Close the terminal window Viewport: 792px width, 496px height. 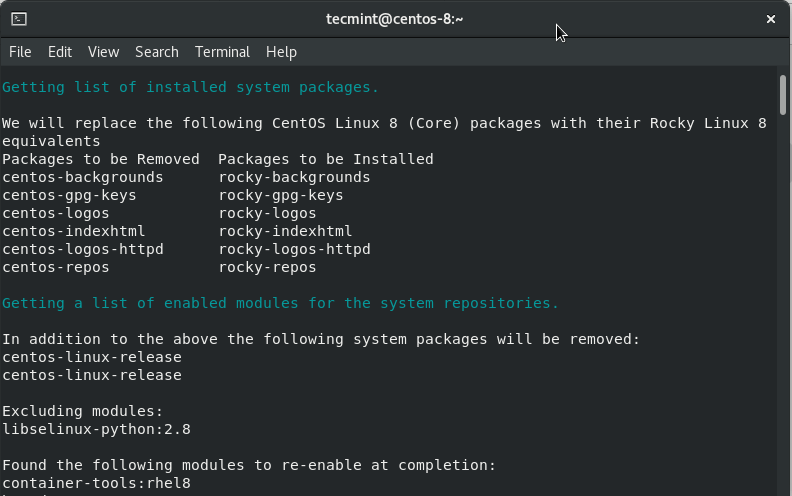771,19
